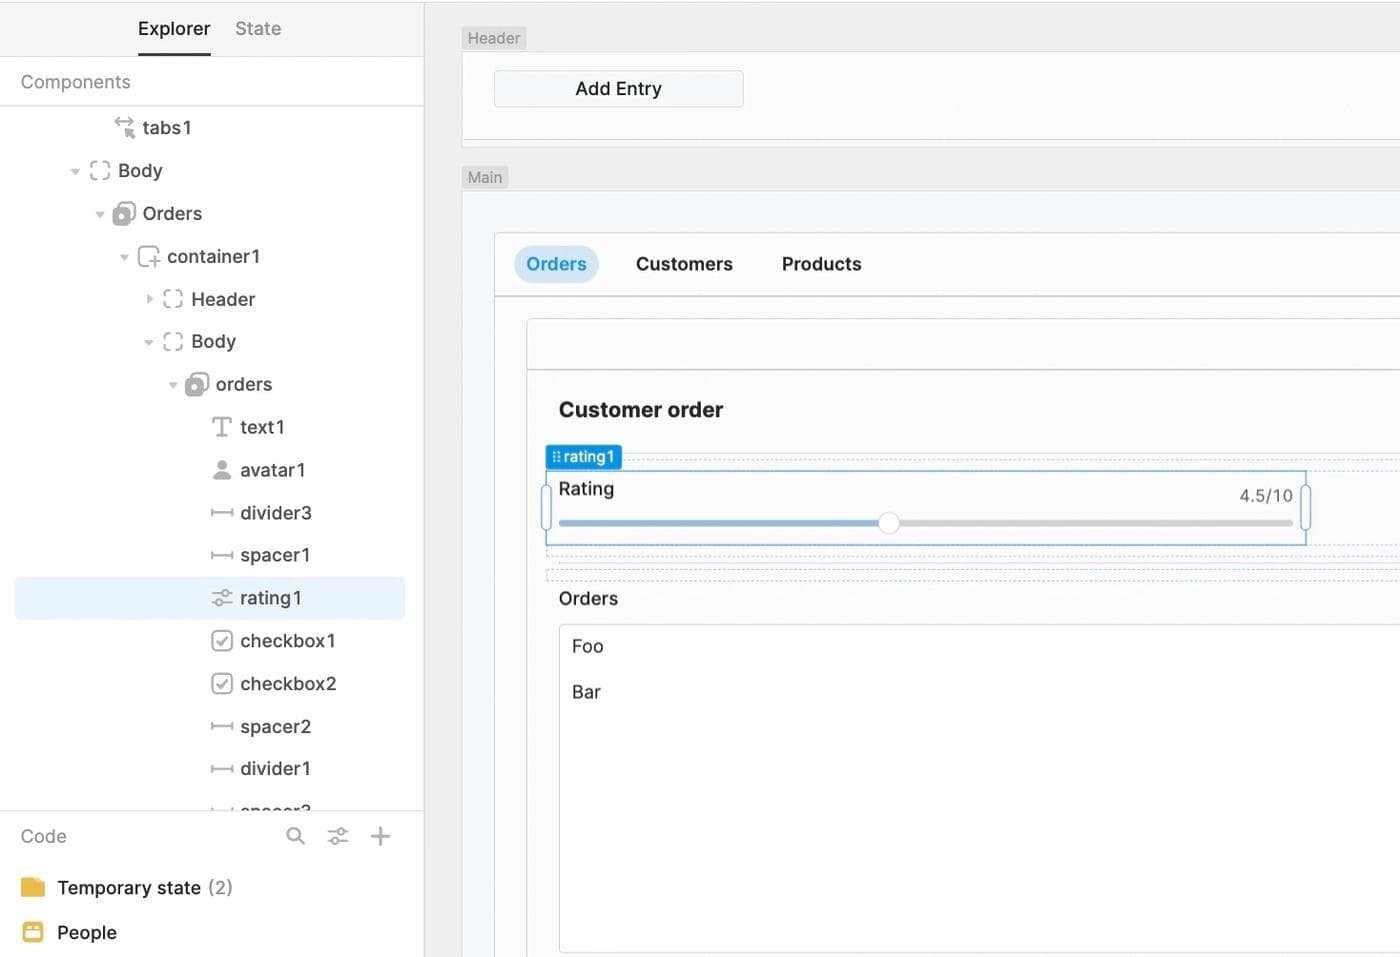Click the code filter settings icon
Screen dimensions: 1400x957
(x=338, y=836)
